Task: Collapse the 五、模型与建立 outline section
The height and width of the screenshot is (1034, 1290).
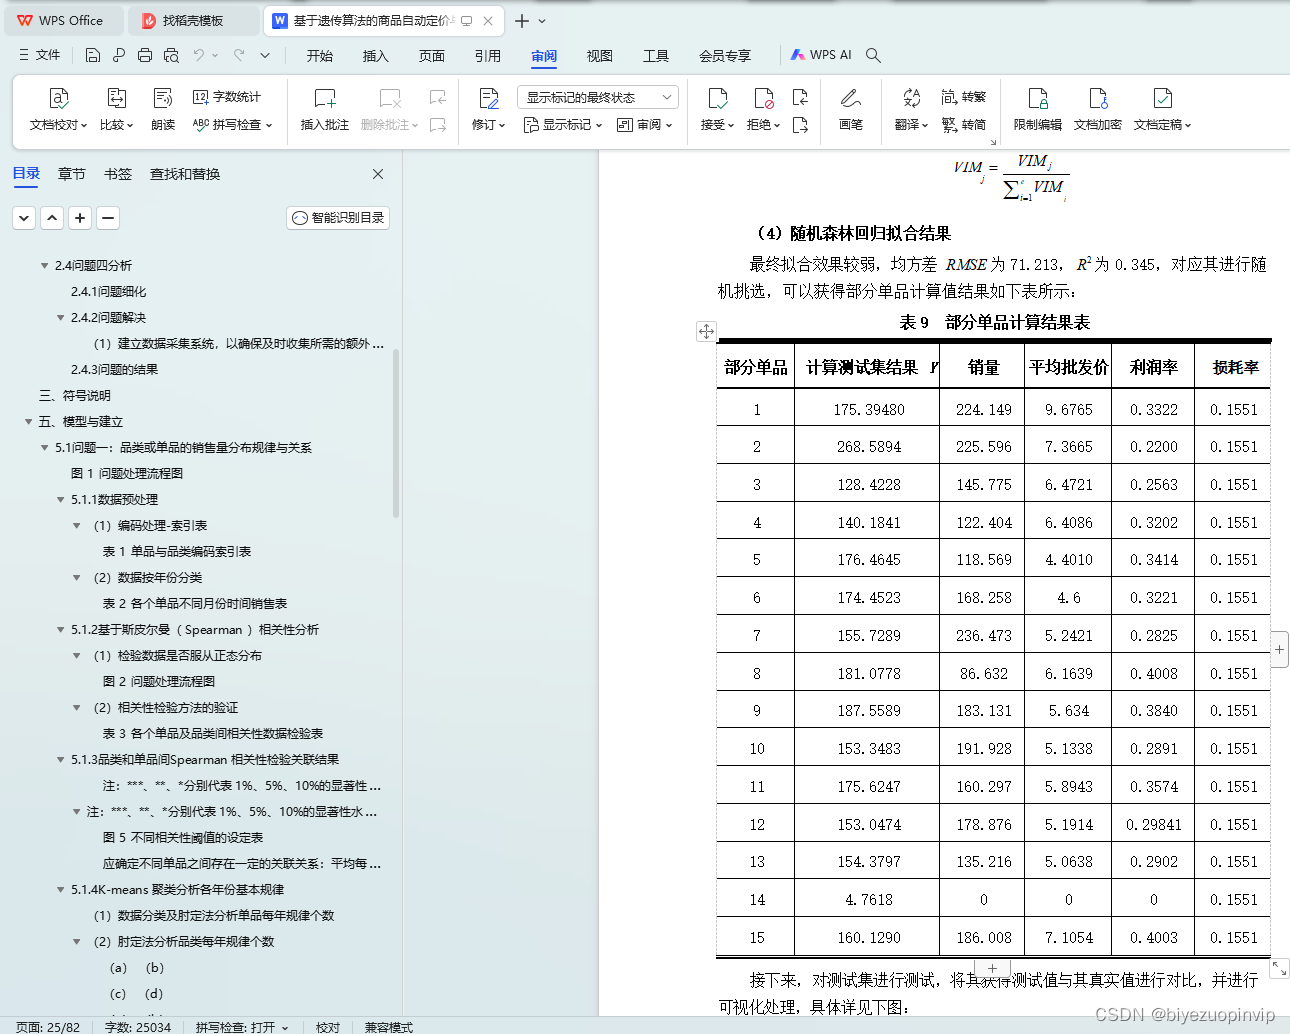Action: (28, 422)
